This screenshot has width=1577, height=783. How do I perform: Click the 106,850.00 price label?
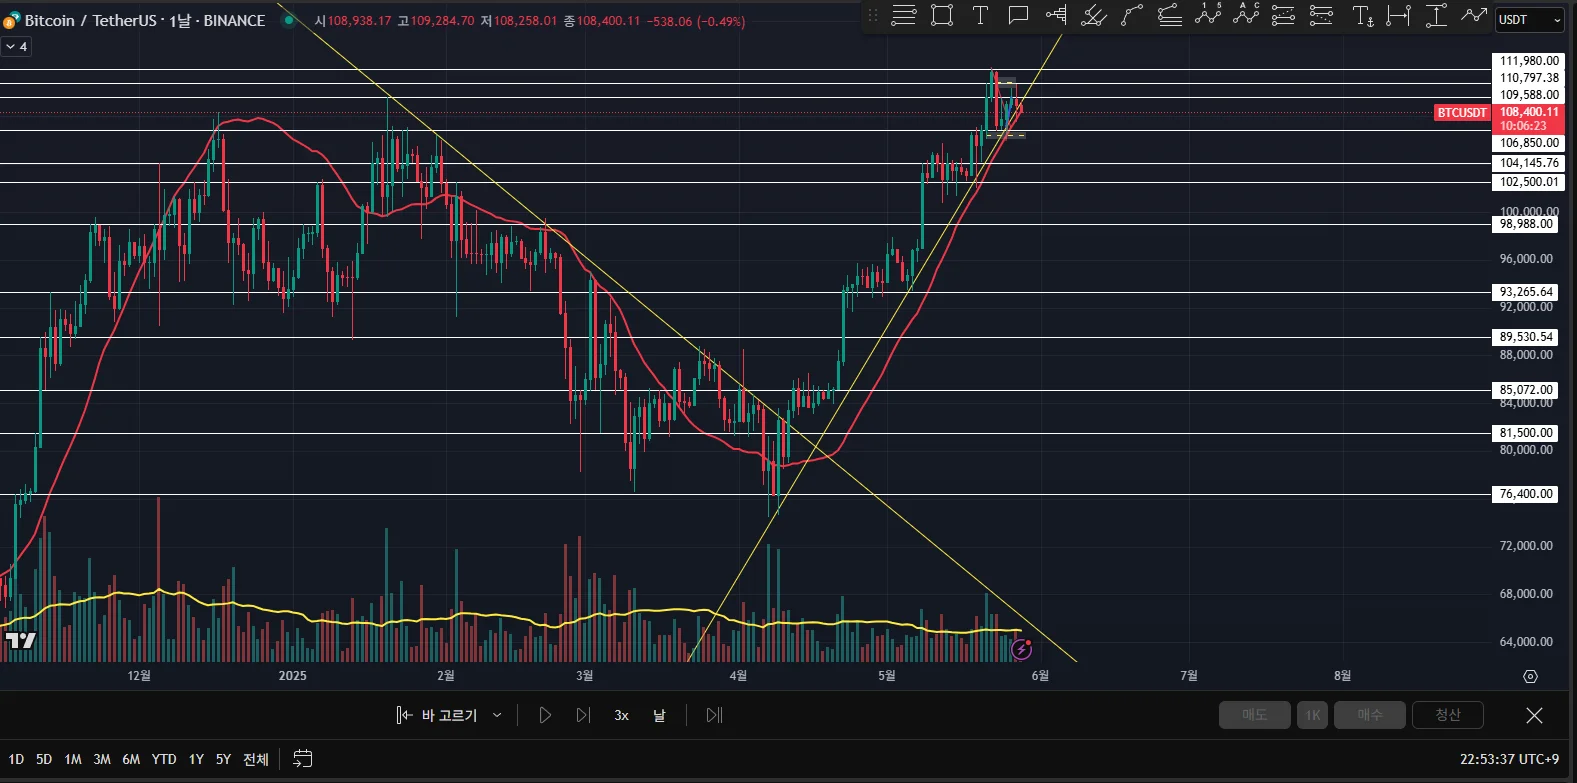click(x=1529, y=143)
